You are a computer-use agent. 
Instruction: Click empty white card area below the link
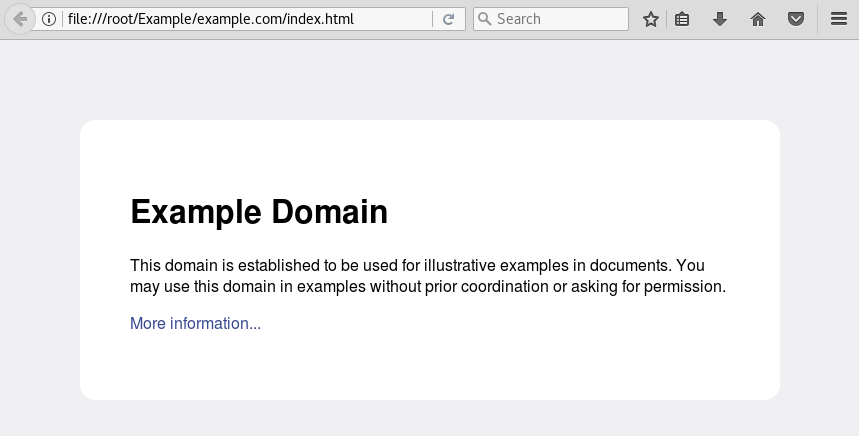(430, 367)
